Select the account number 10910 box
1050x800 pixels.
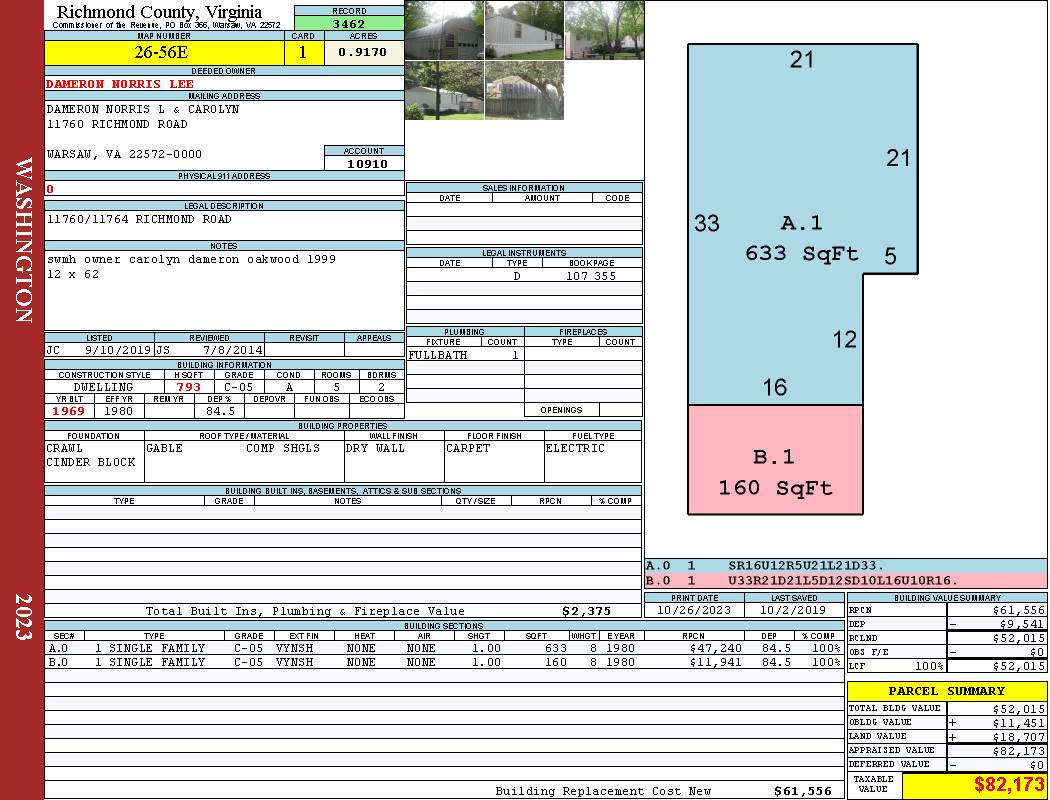click(364, 164)
